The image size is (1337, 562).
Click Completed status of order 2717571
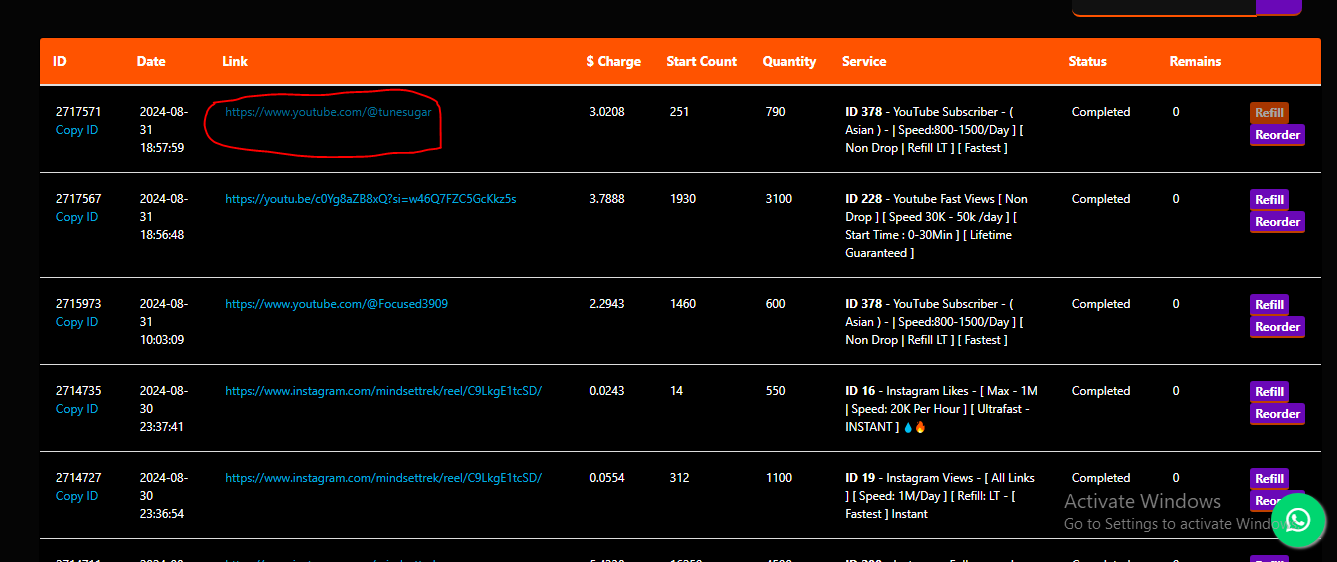point(1101,112)
